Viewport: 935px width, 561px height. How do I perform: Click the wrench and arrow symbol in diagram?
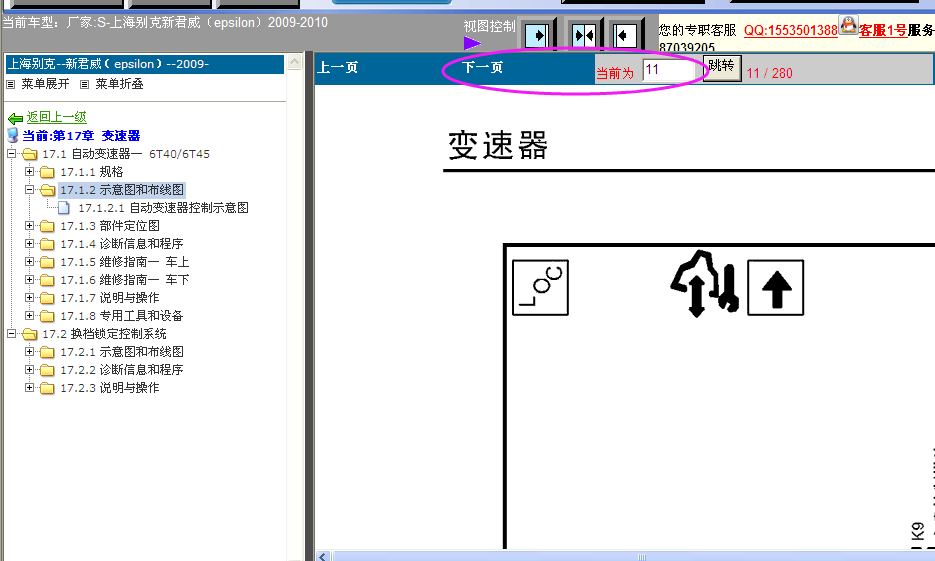pyautogui.click(x=705, y=284)
